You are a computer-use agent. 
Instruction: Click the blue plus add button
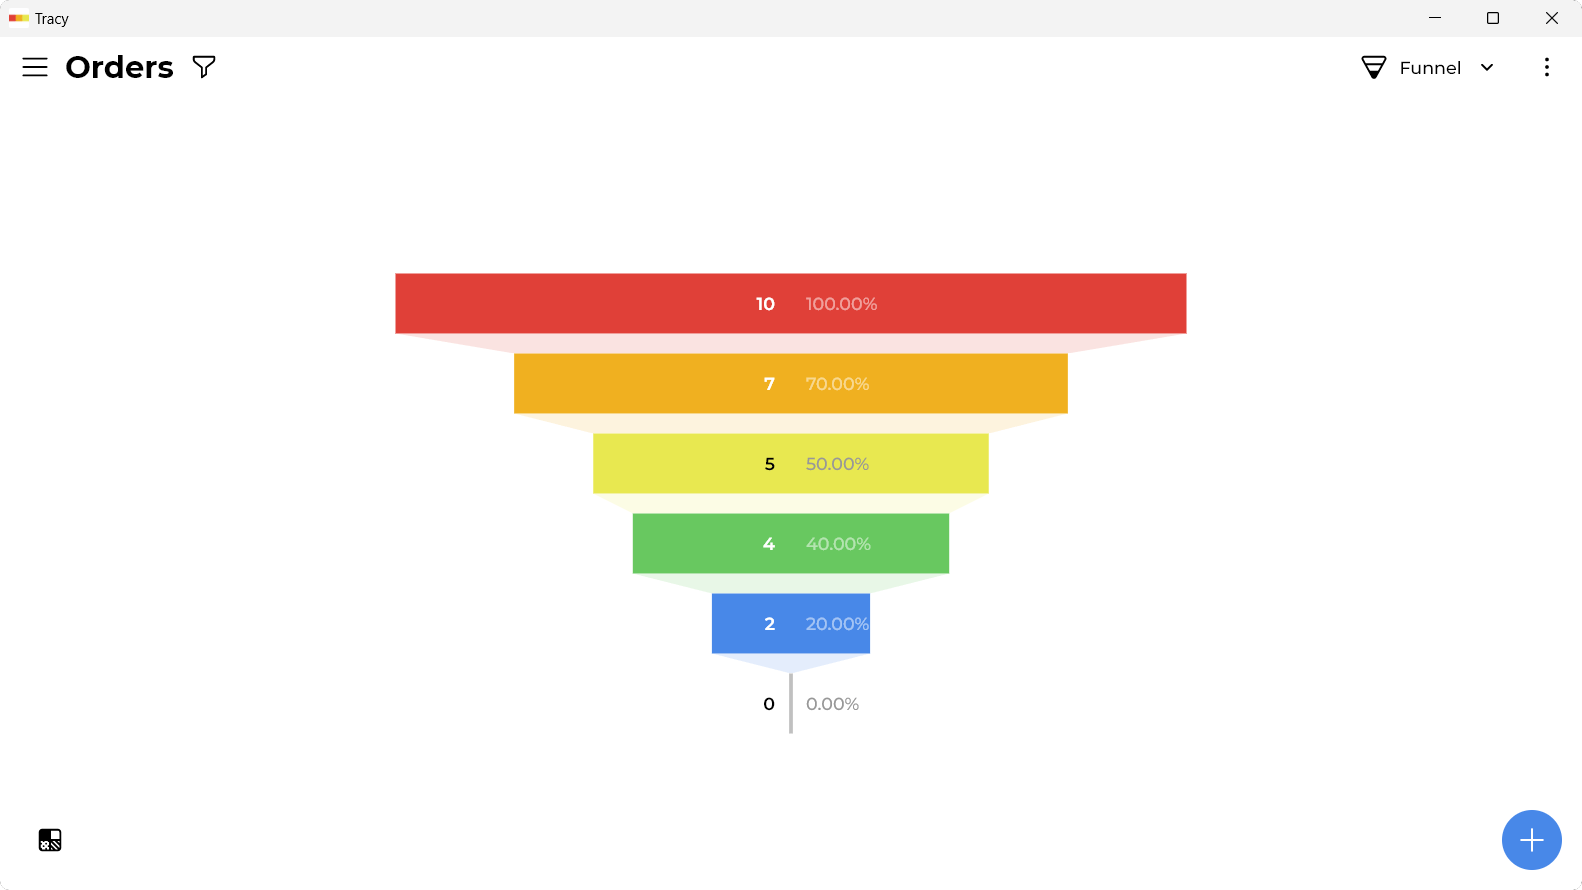click(1531, 840)
